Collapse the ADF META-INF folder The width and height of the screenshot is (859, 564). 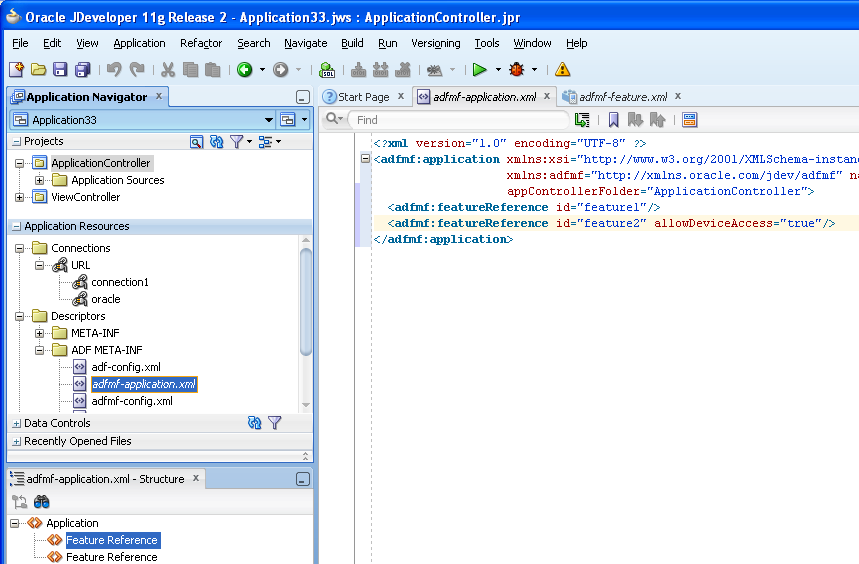tap(39, 350)
